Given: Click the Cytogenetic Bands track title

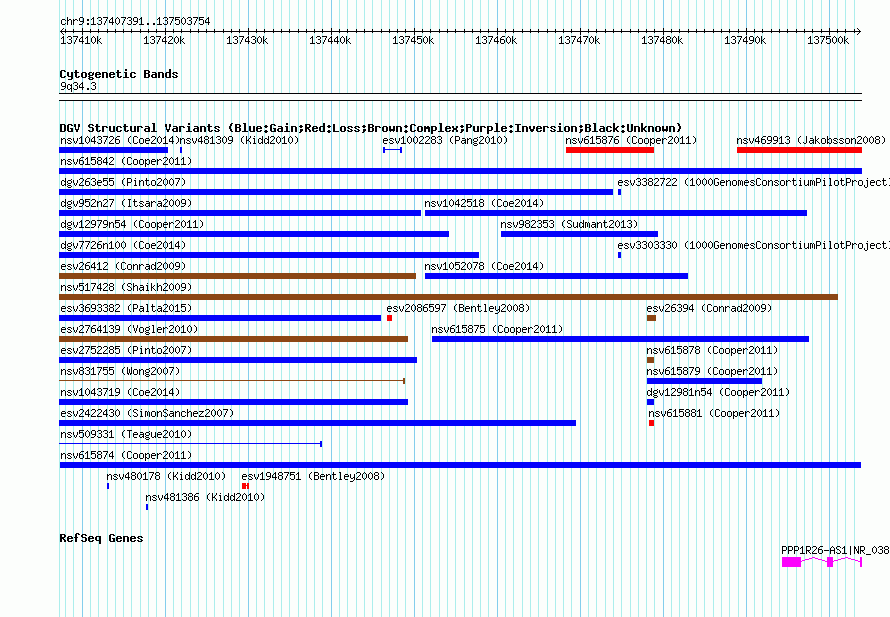Looking at the screenshot, I should (119, 74).
